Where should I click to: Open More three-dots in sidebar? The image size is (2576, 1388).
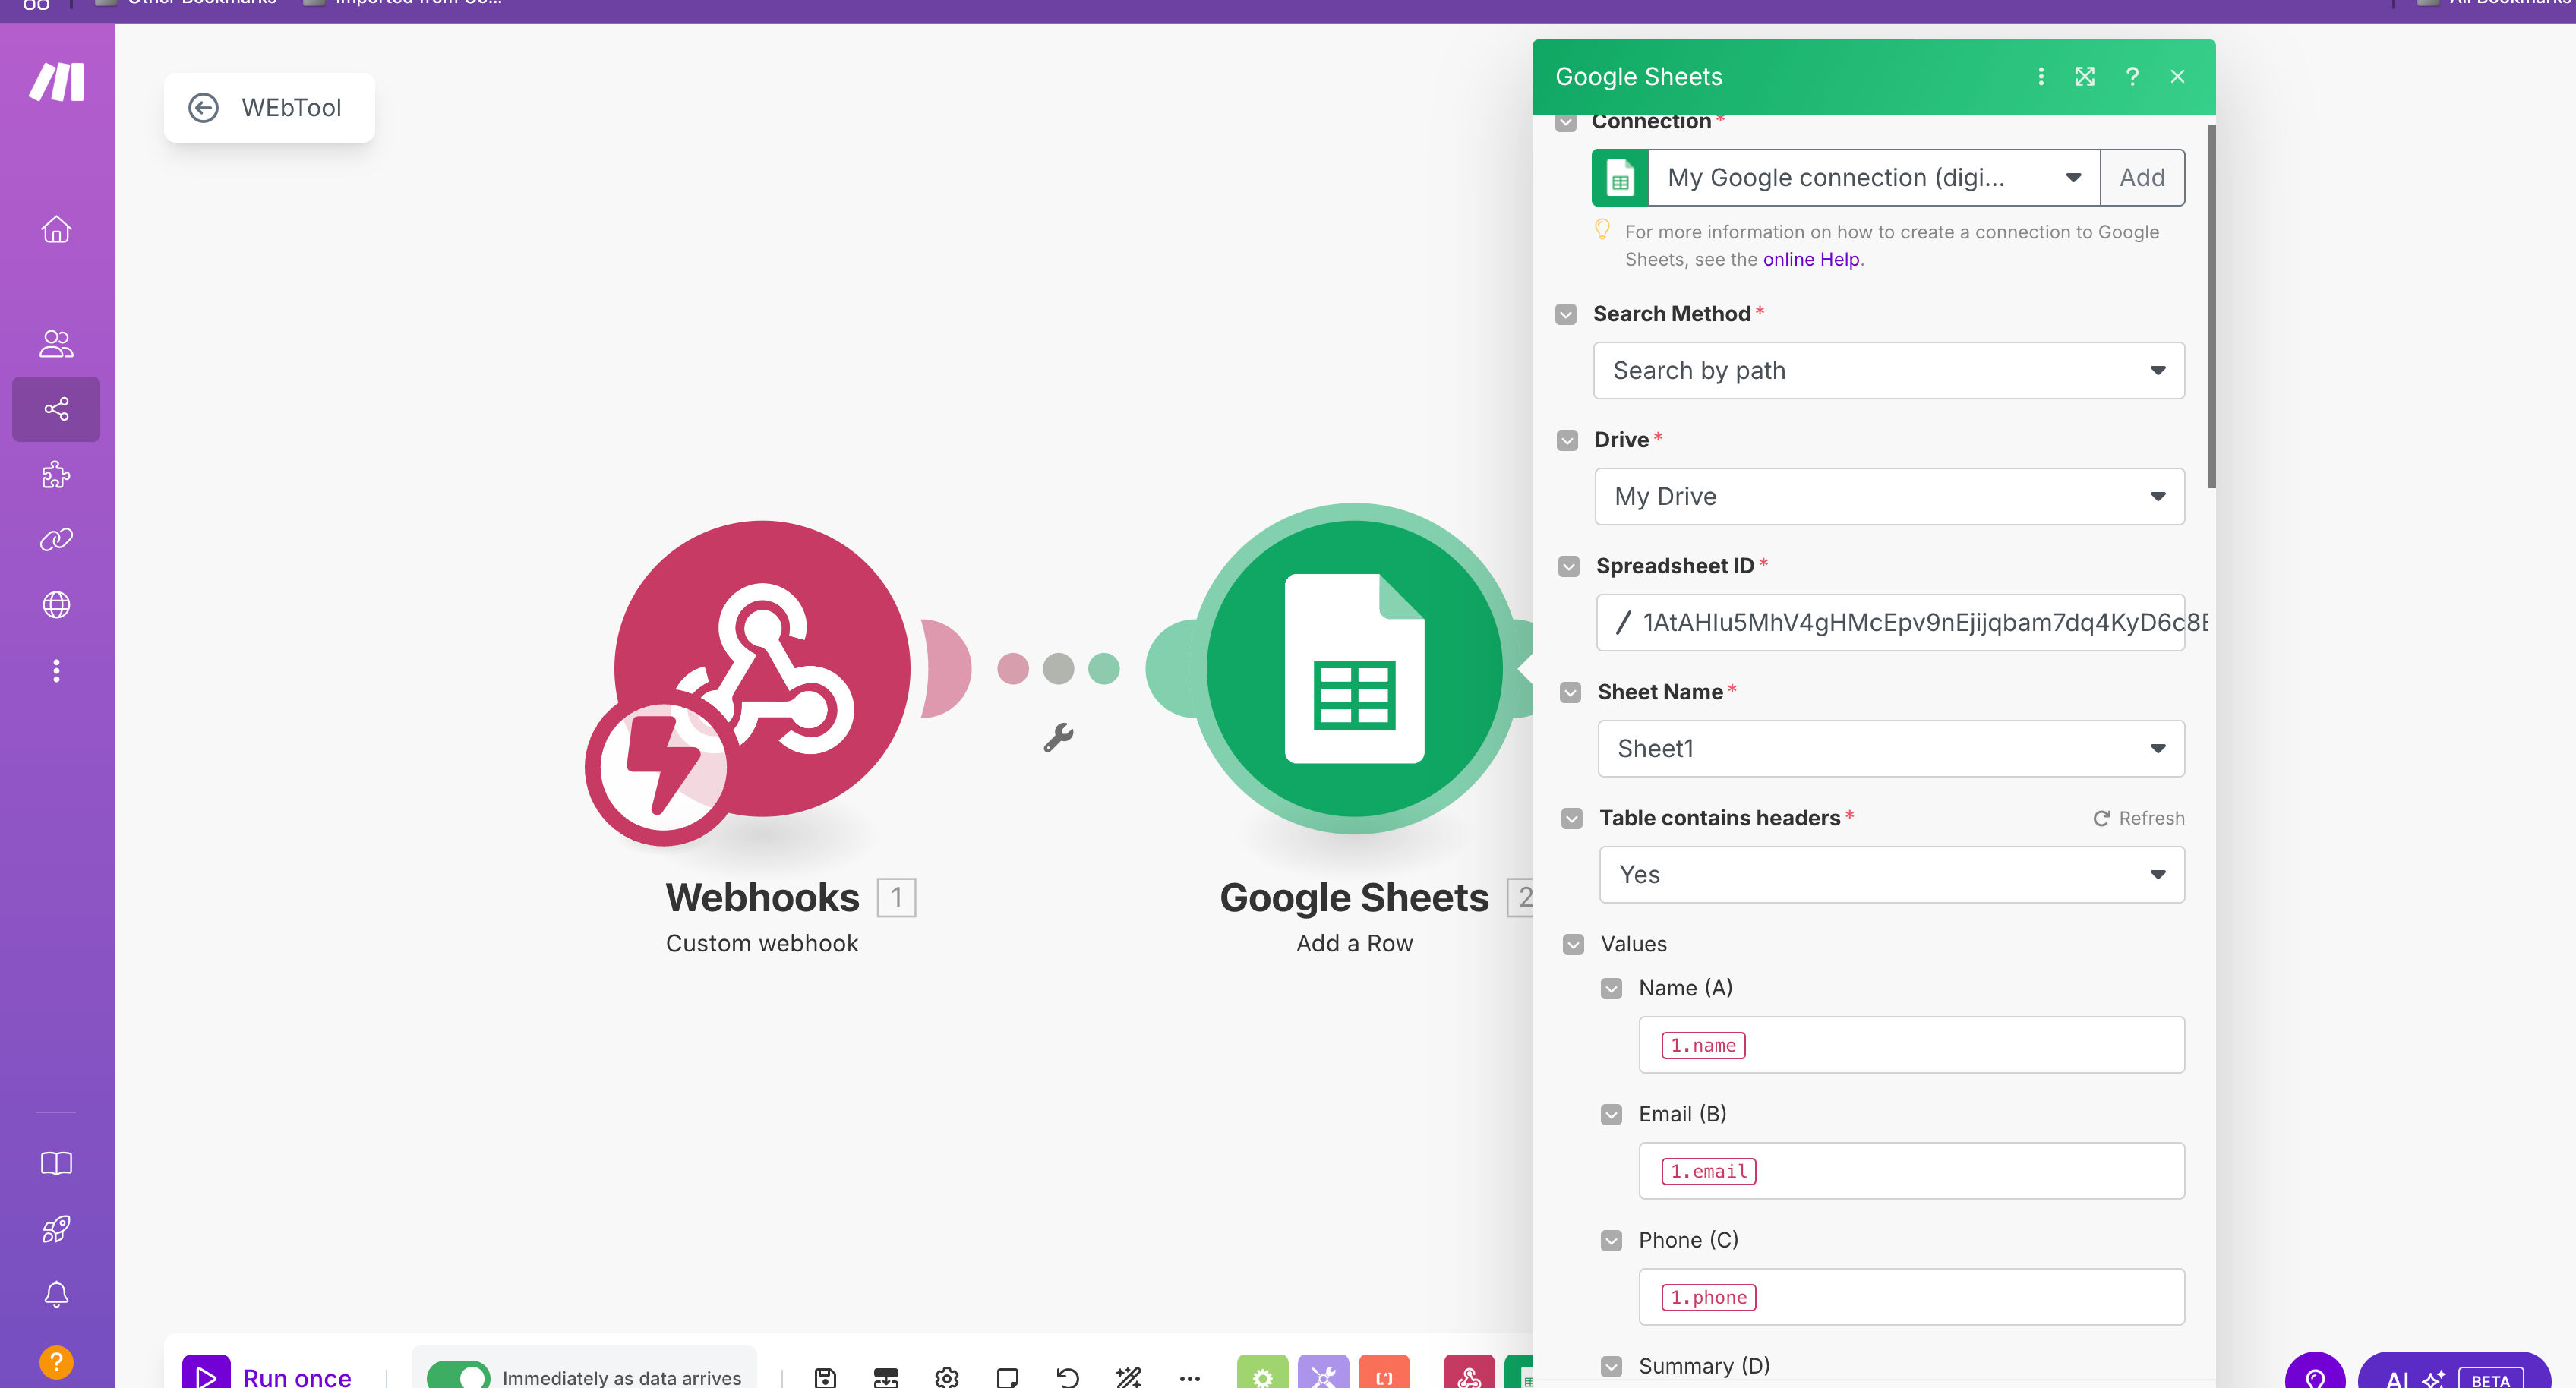click(56, 670)
